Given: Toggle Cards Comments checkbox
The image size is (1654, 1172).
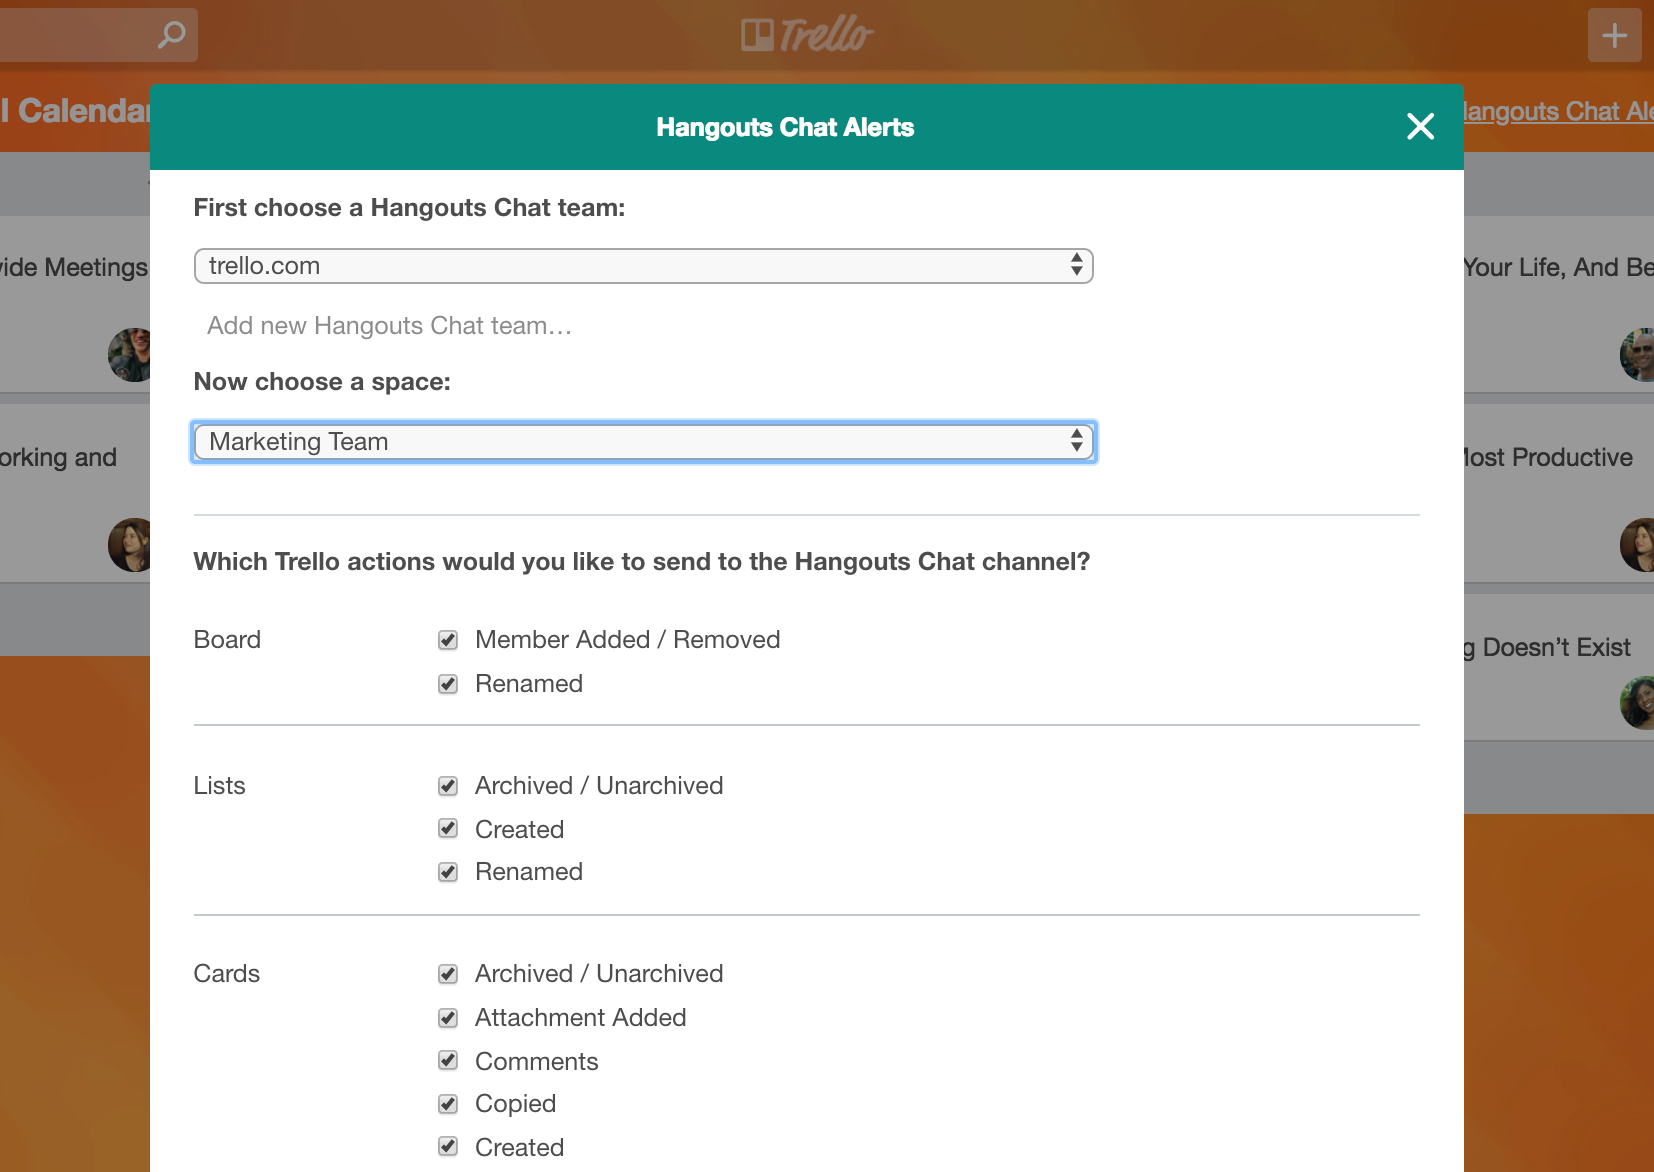Looking at the screenshot, I should tap(448, 1061).
